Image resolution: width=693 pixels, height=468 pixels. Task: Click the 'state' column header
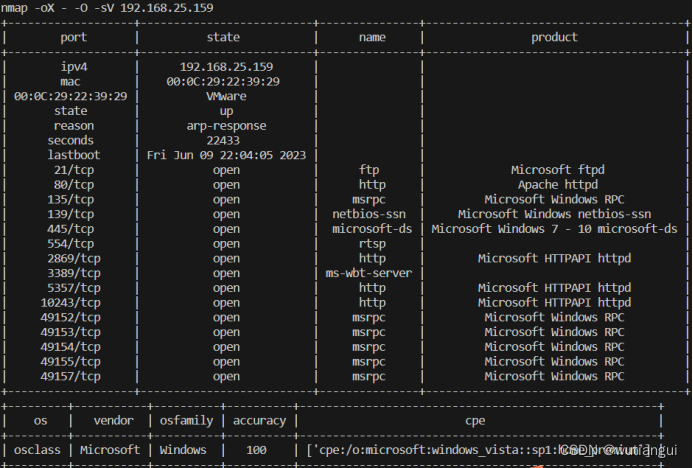point(223,37)
